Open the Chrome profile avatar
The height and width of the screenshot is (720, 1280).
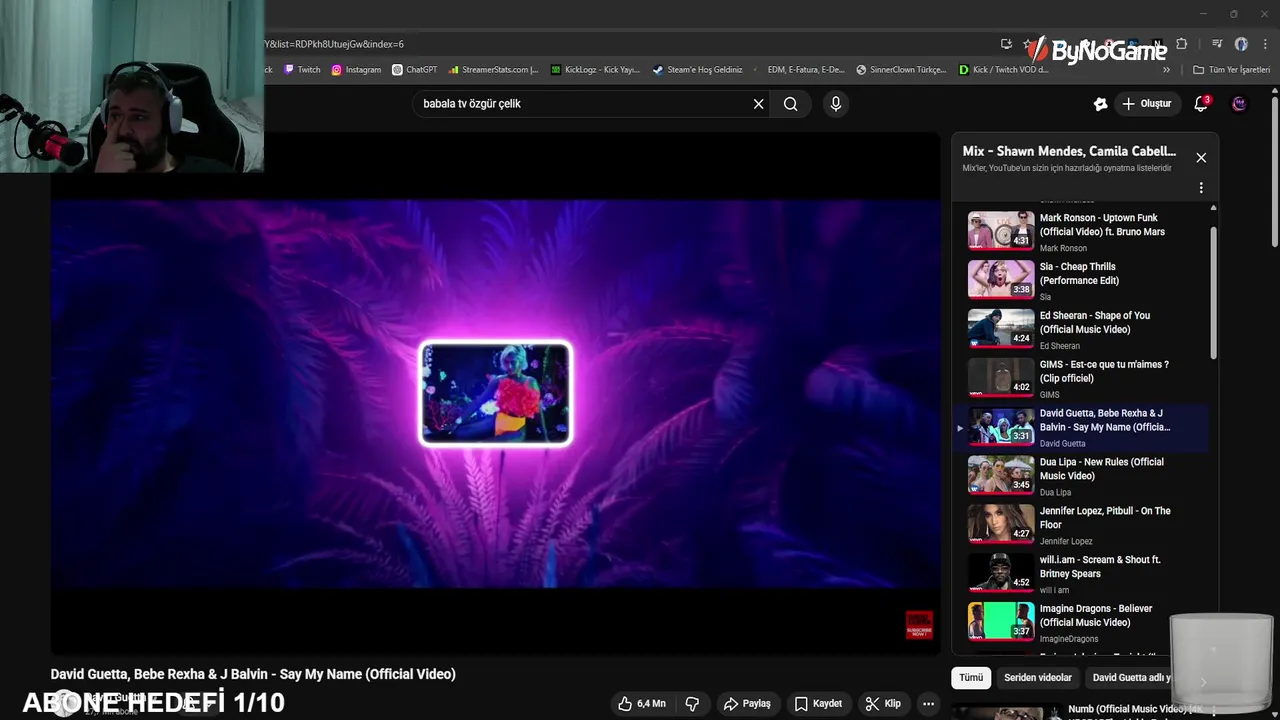pyautogui.click(x=1241, y=44)
